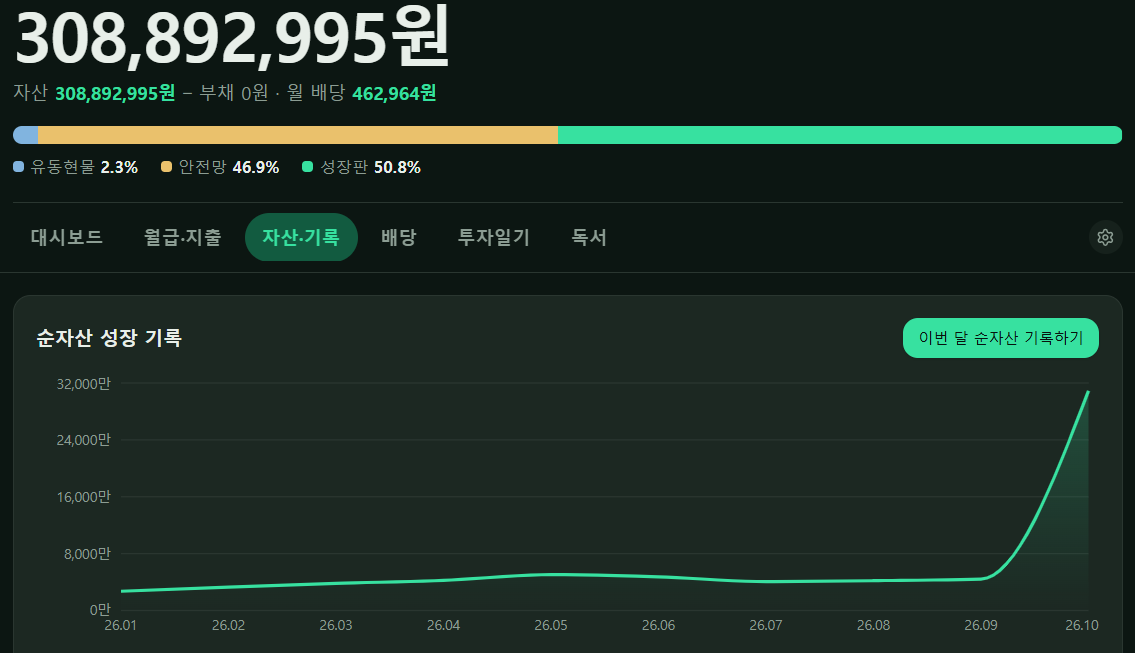This screenshot has height=653, width=1135.
Task: Click the 성장판 50.8% legend label
Action: [370, 167]
